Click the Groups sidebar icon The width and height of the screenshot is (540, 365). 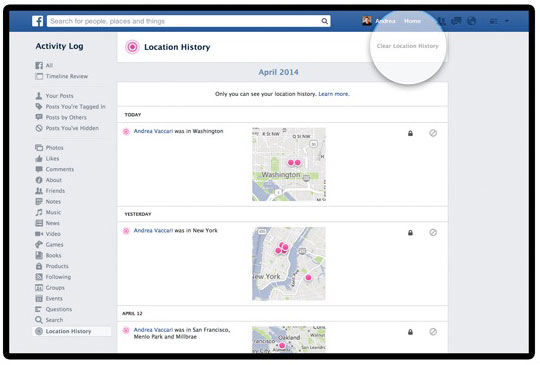pyautogui.click(x=39, y=288)
